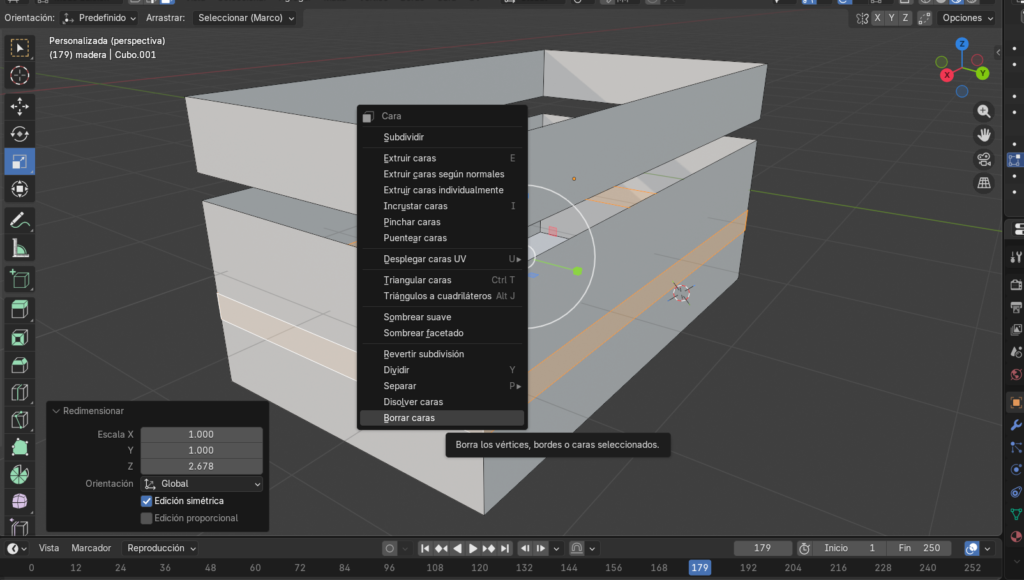Viewport: 1024px width, 580px height.
Task: Click the hand pan view icon
Action: pos(984,135)
